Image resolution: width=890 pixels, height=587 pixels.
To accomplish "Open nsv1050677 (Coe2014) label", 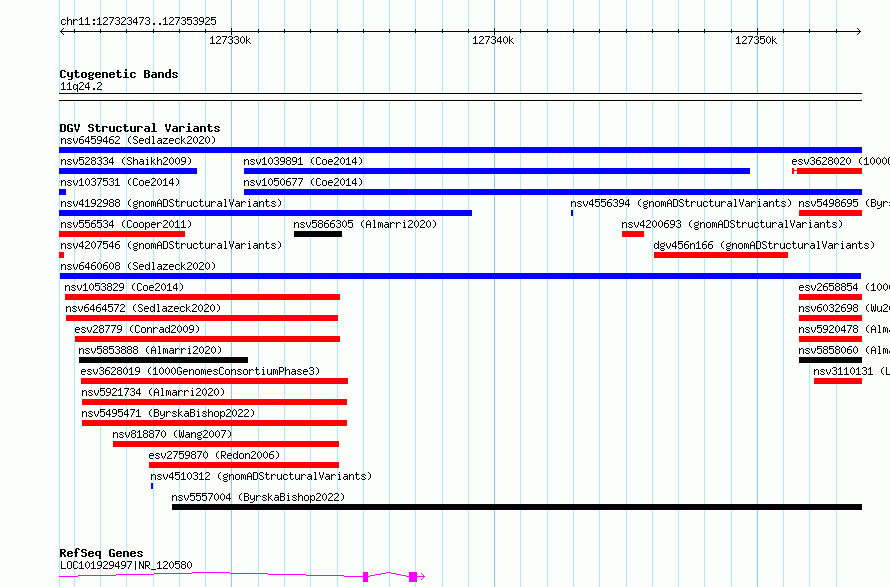I will (x=303, y=182).
